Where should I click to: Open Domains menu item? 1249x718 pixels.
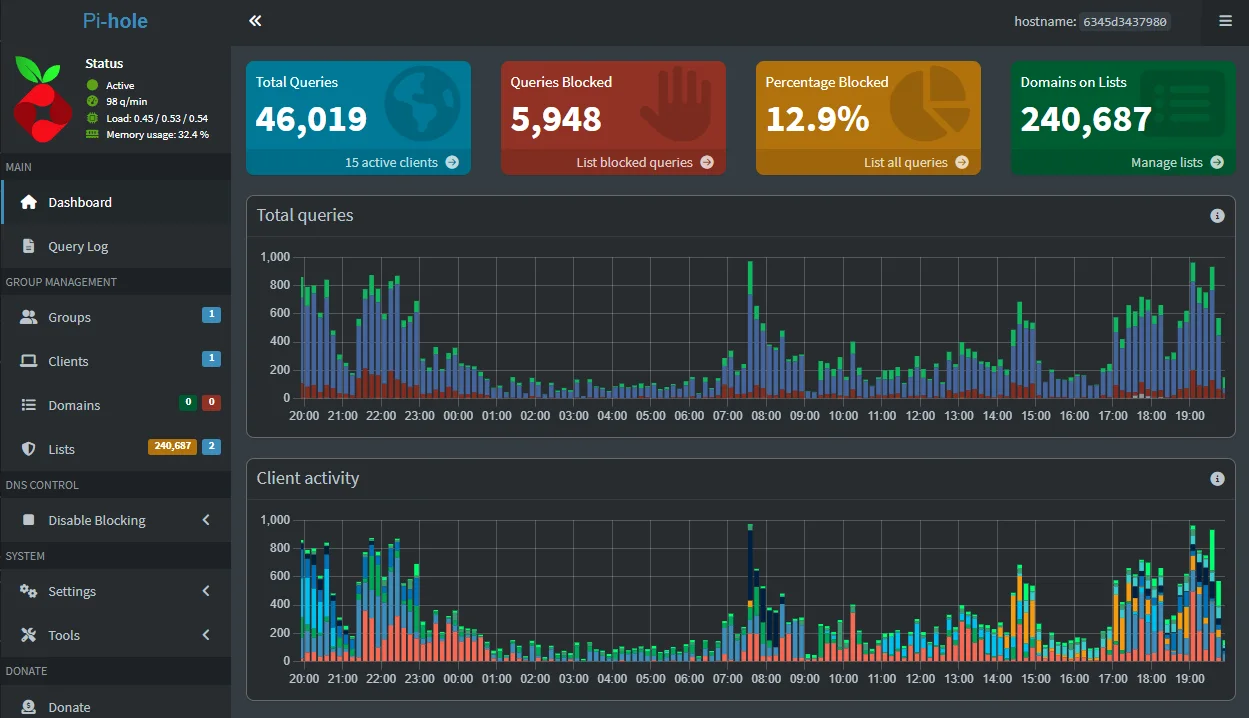tap(116, 405)
